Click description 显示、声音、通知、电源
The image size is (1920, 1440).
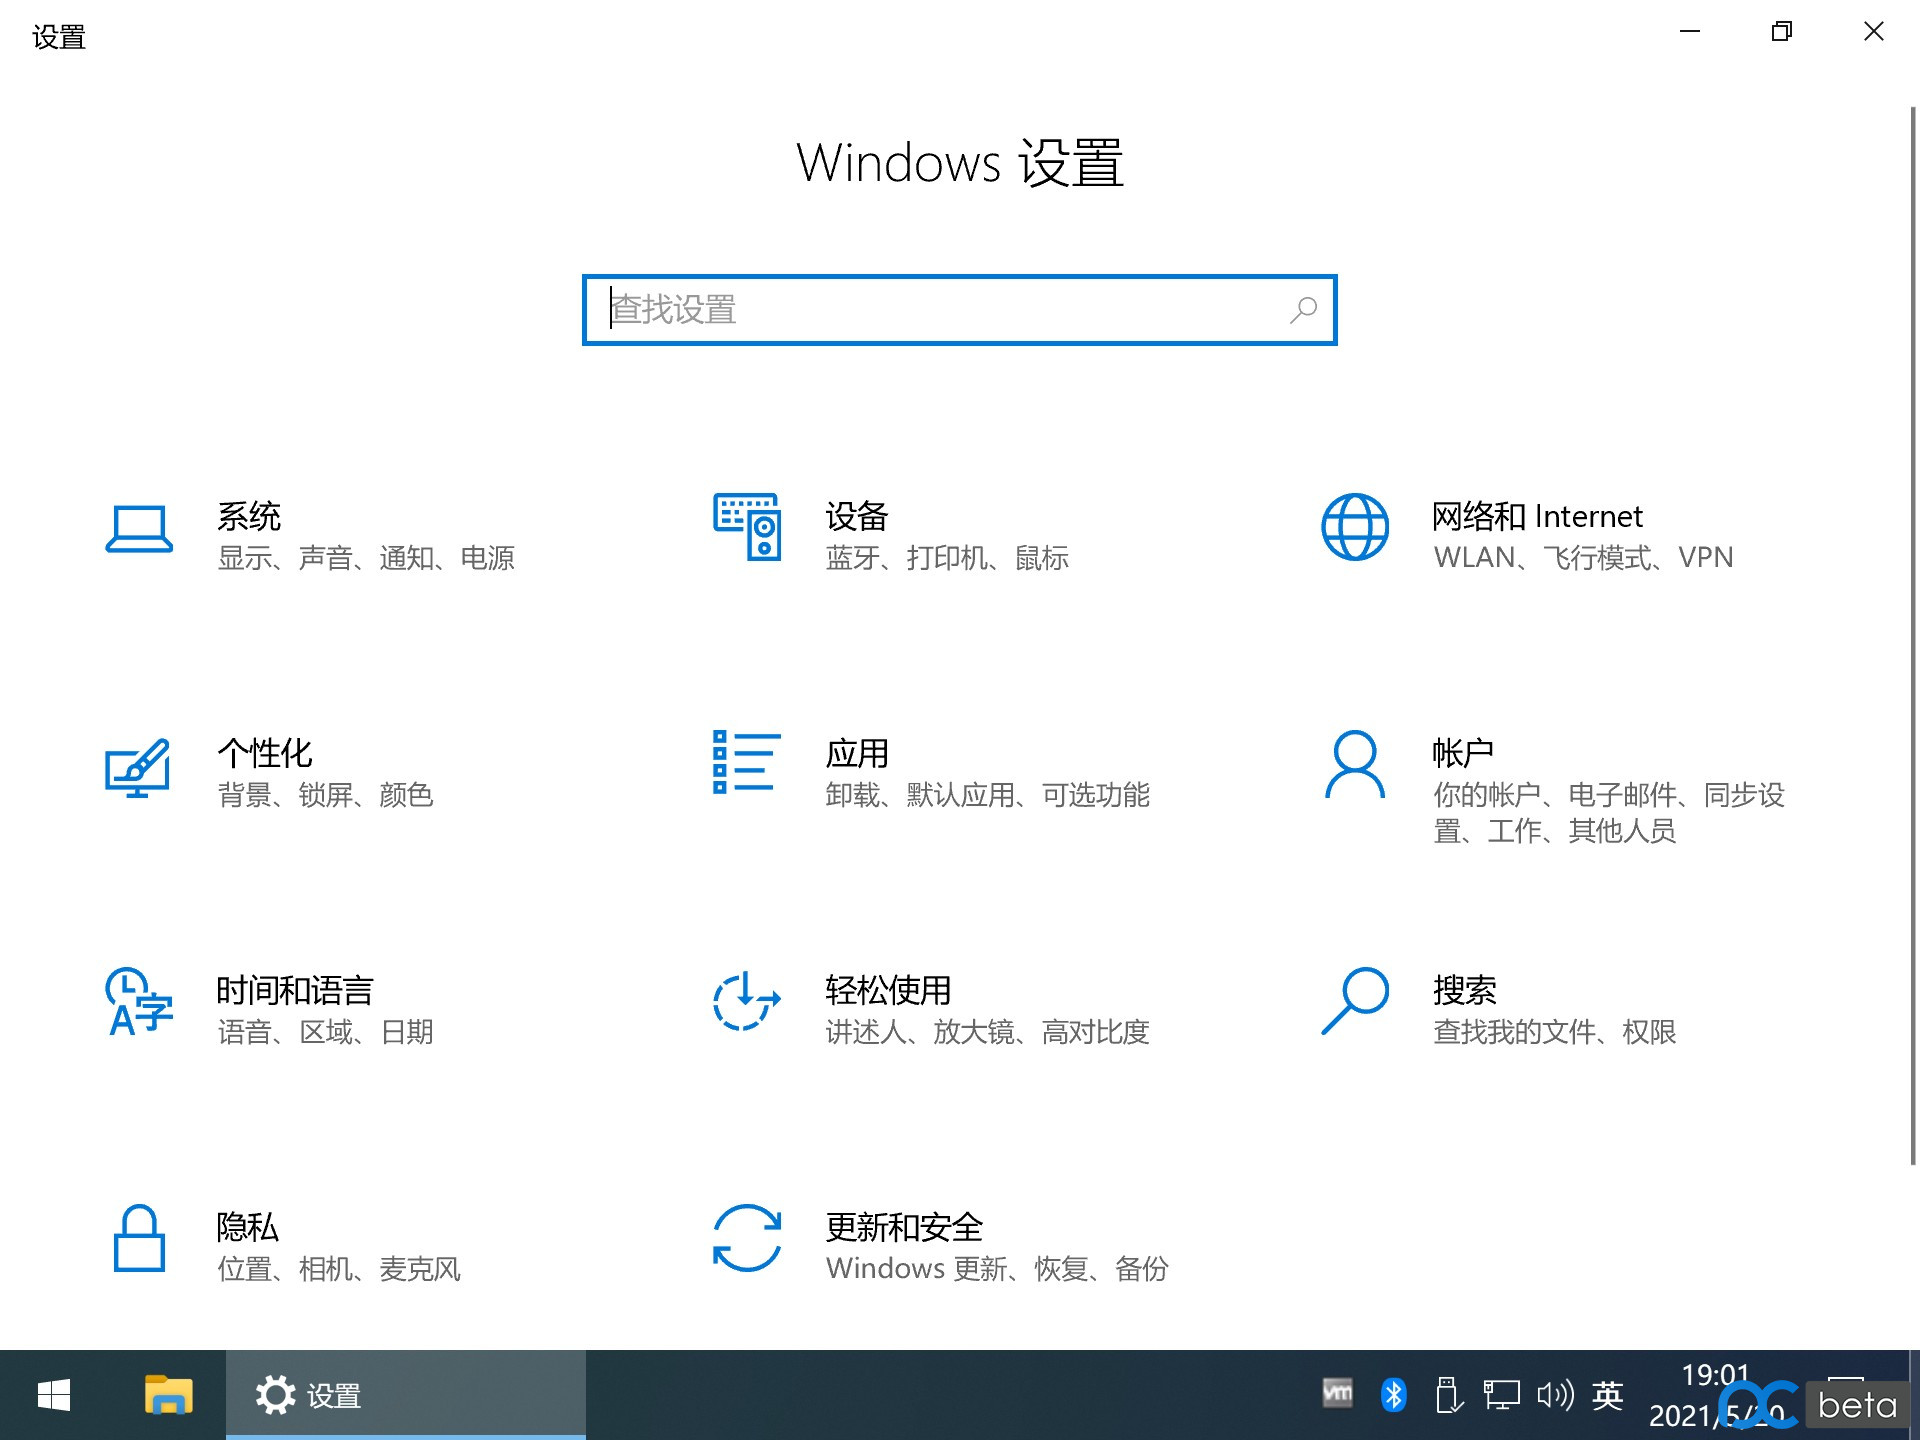366,558
